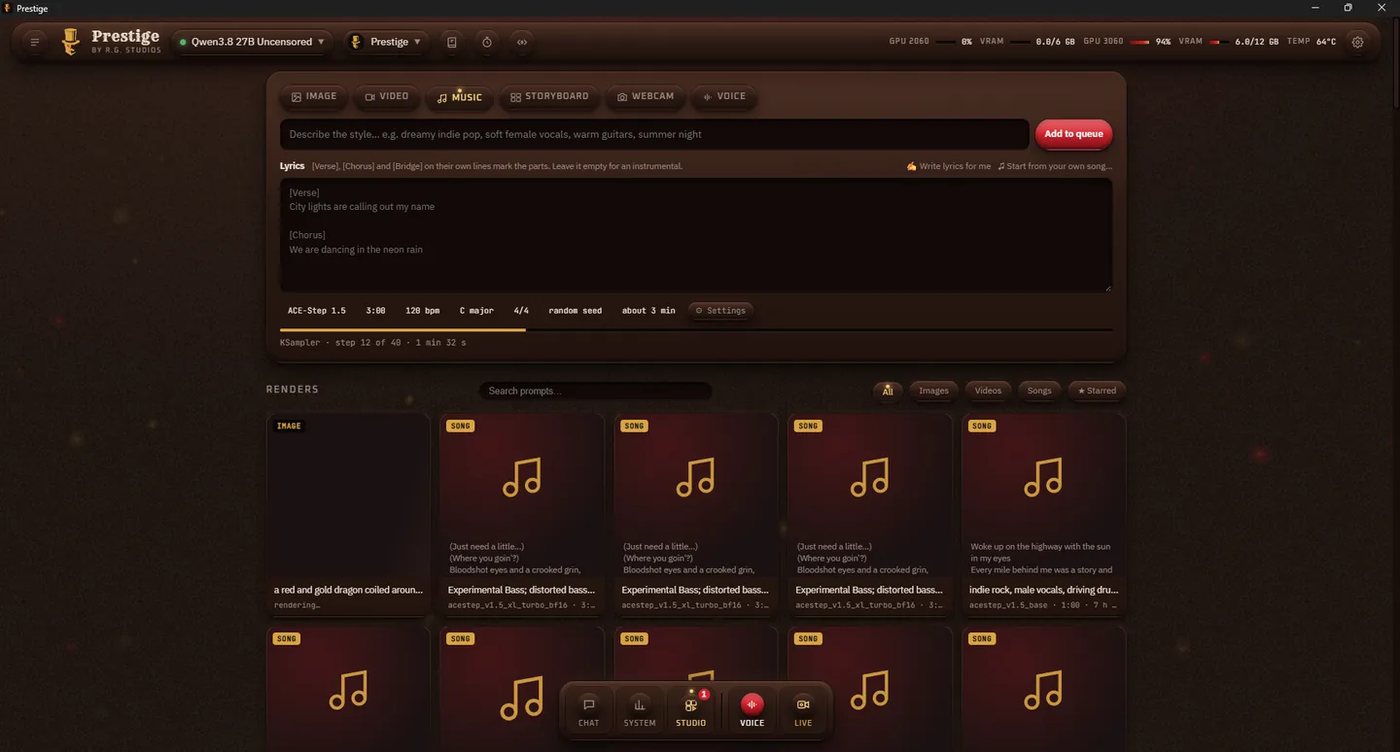The width and height of the screenshot is (1400, 752).
Task: Open the hamburger sidebar menu
Action: [x=35, y=42]
